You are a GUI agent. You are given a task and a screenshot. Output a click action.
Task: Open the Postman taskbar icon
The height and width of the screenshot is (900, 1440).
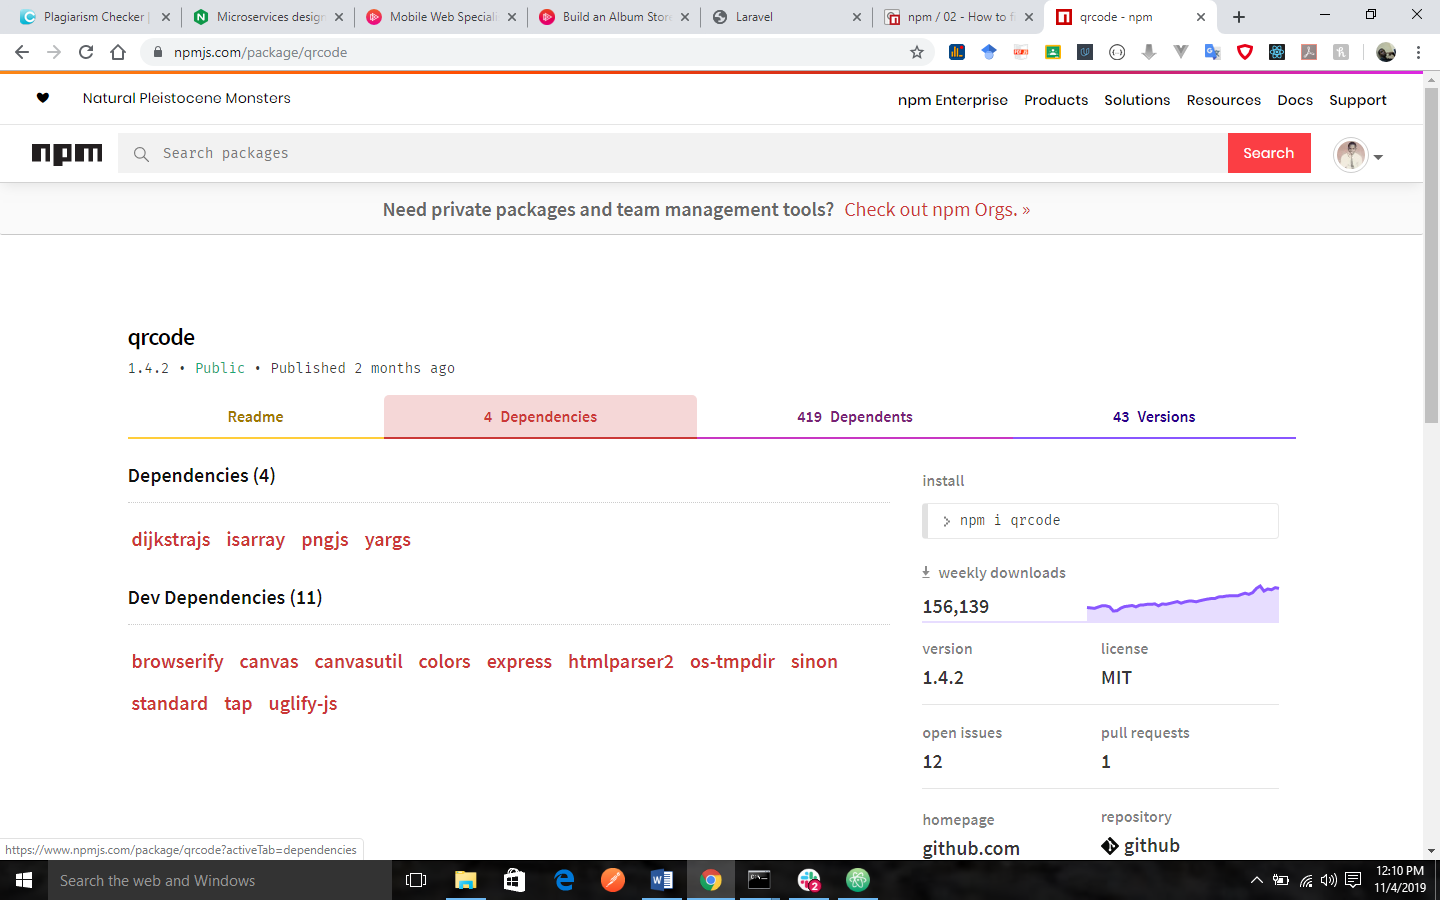(x=612, y=880)
